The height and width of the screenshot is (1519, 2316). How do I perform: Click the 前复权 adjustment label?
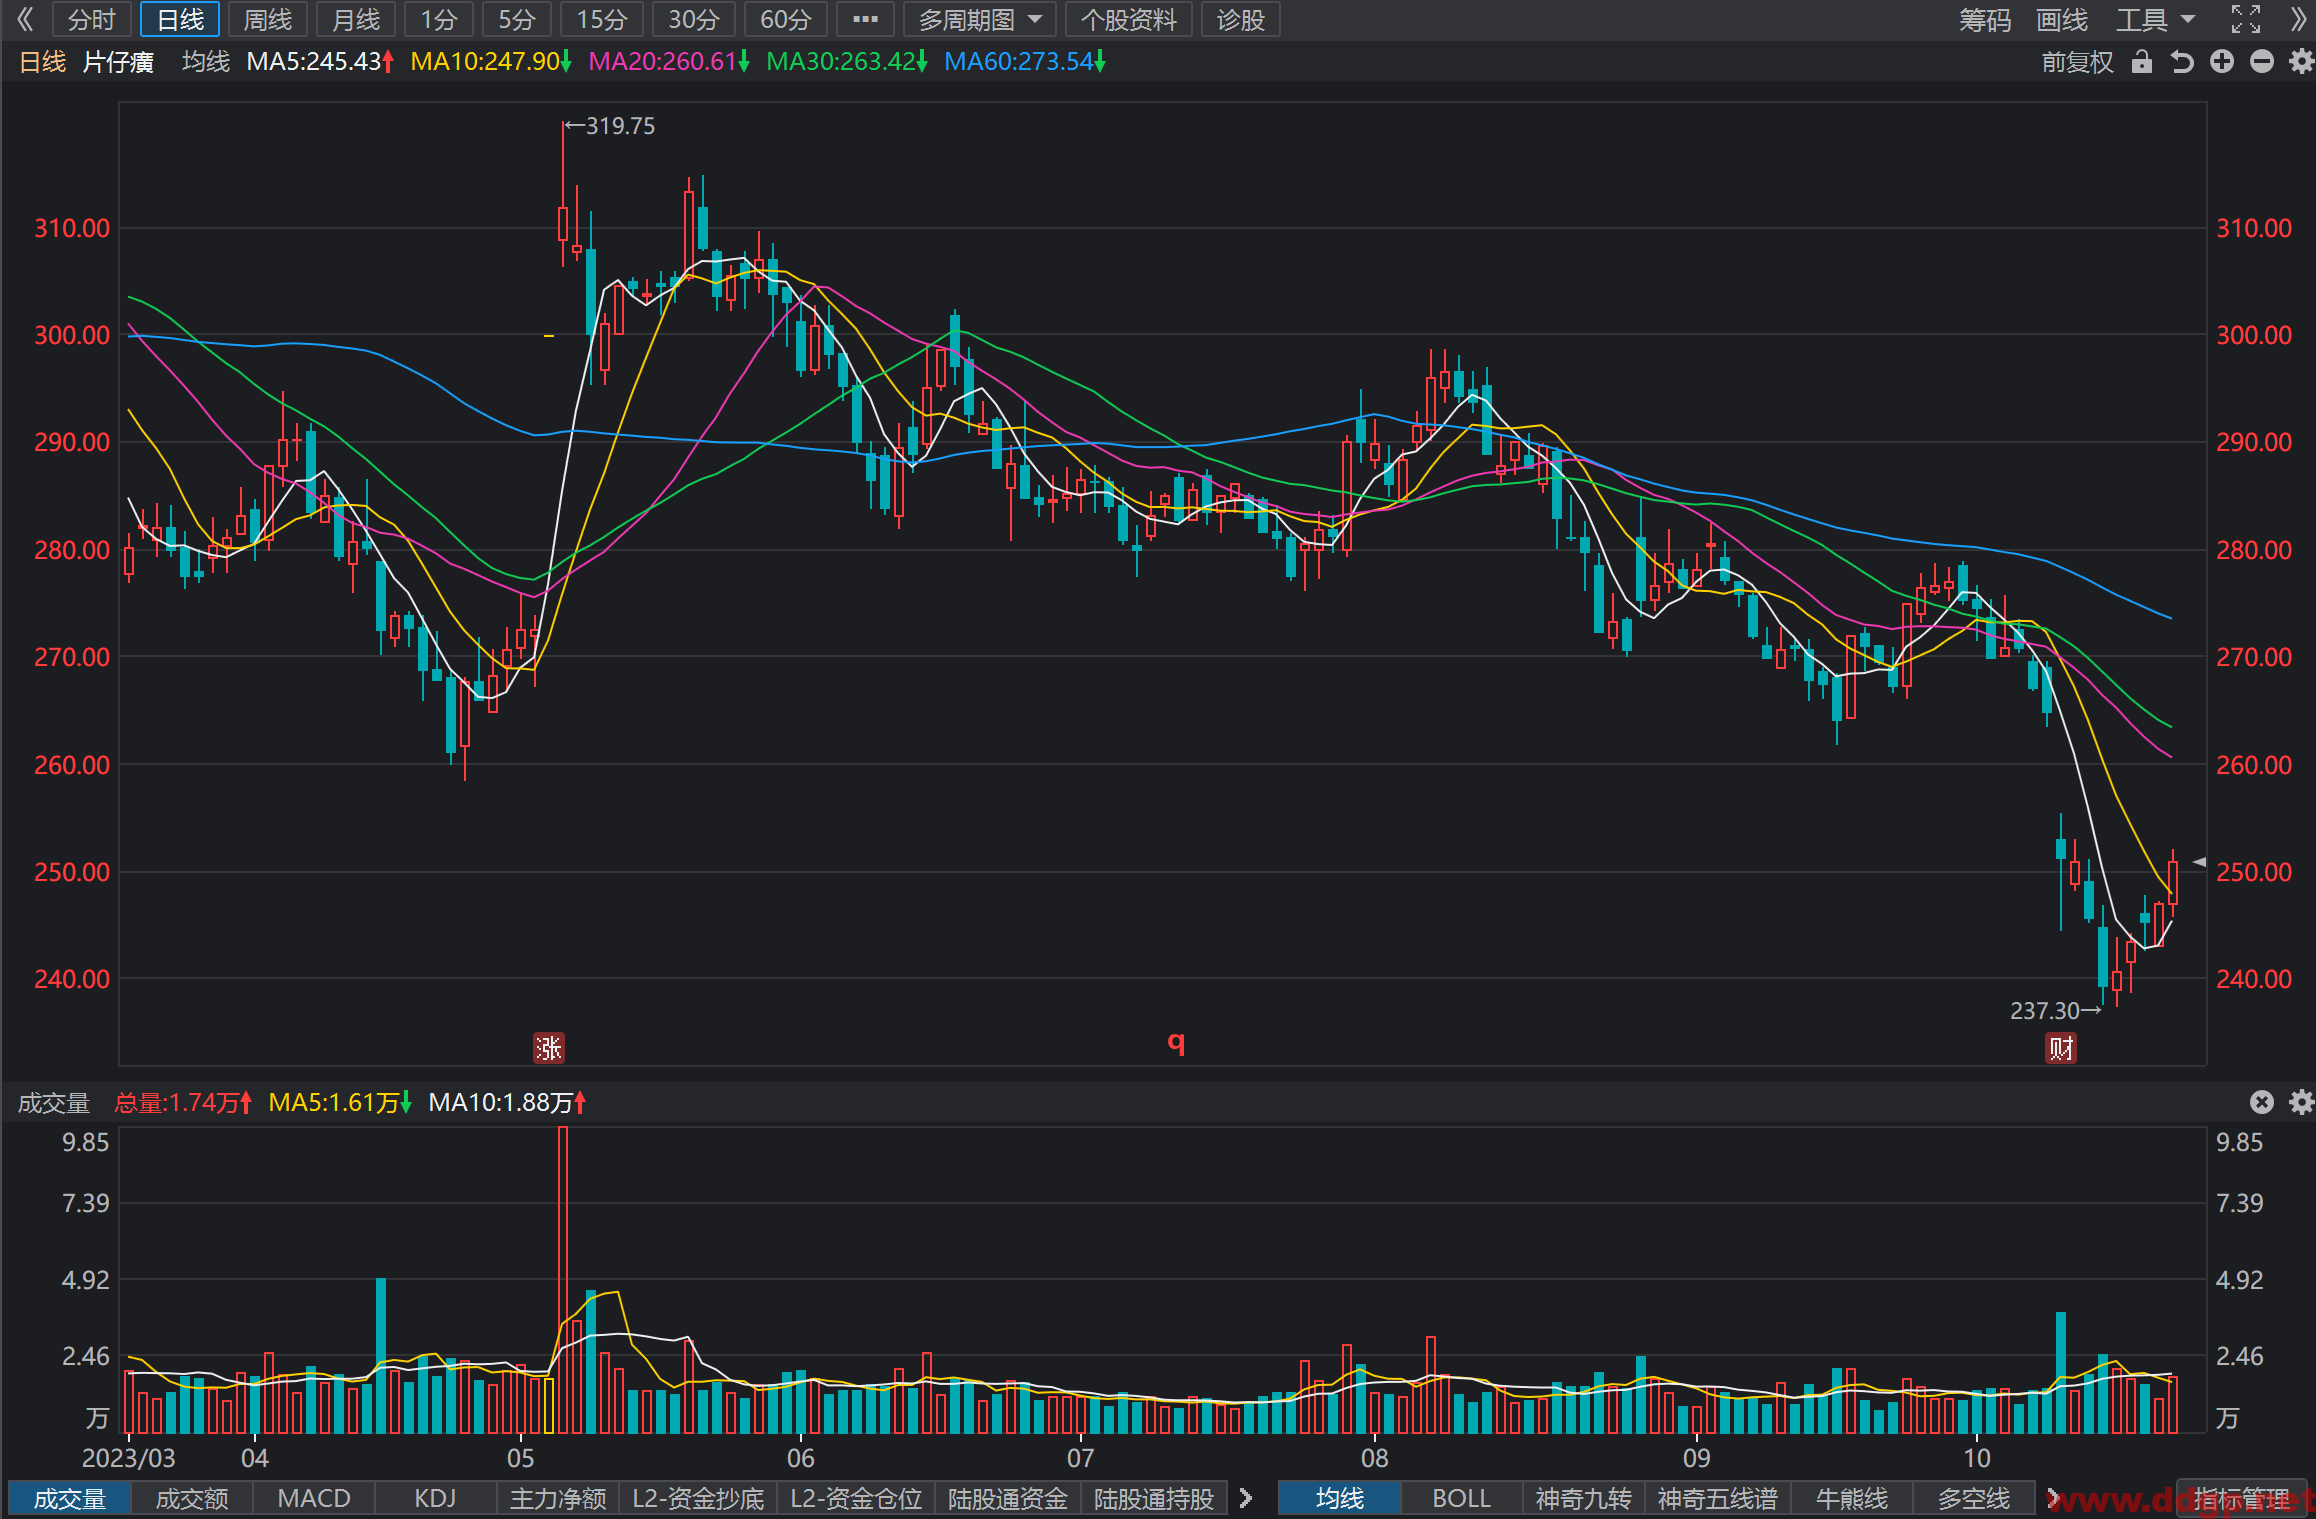pos(2077,62)
